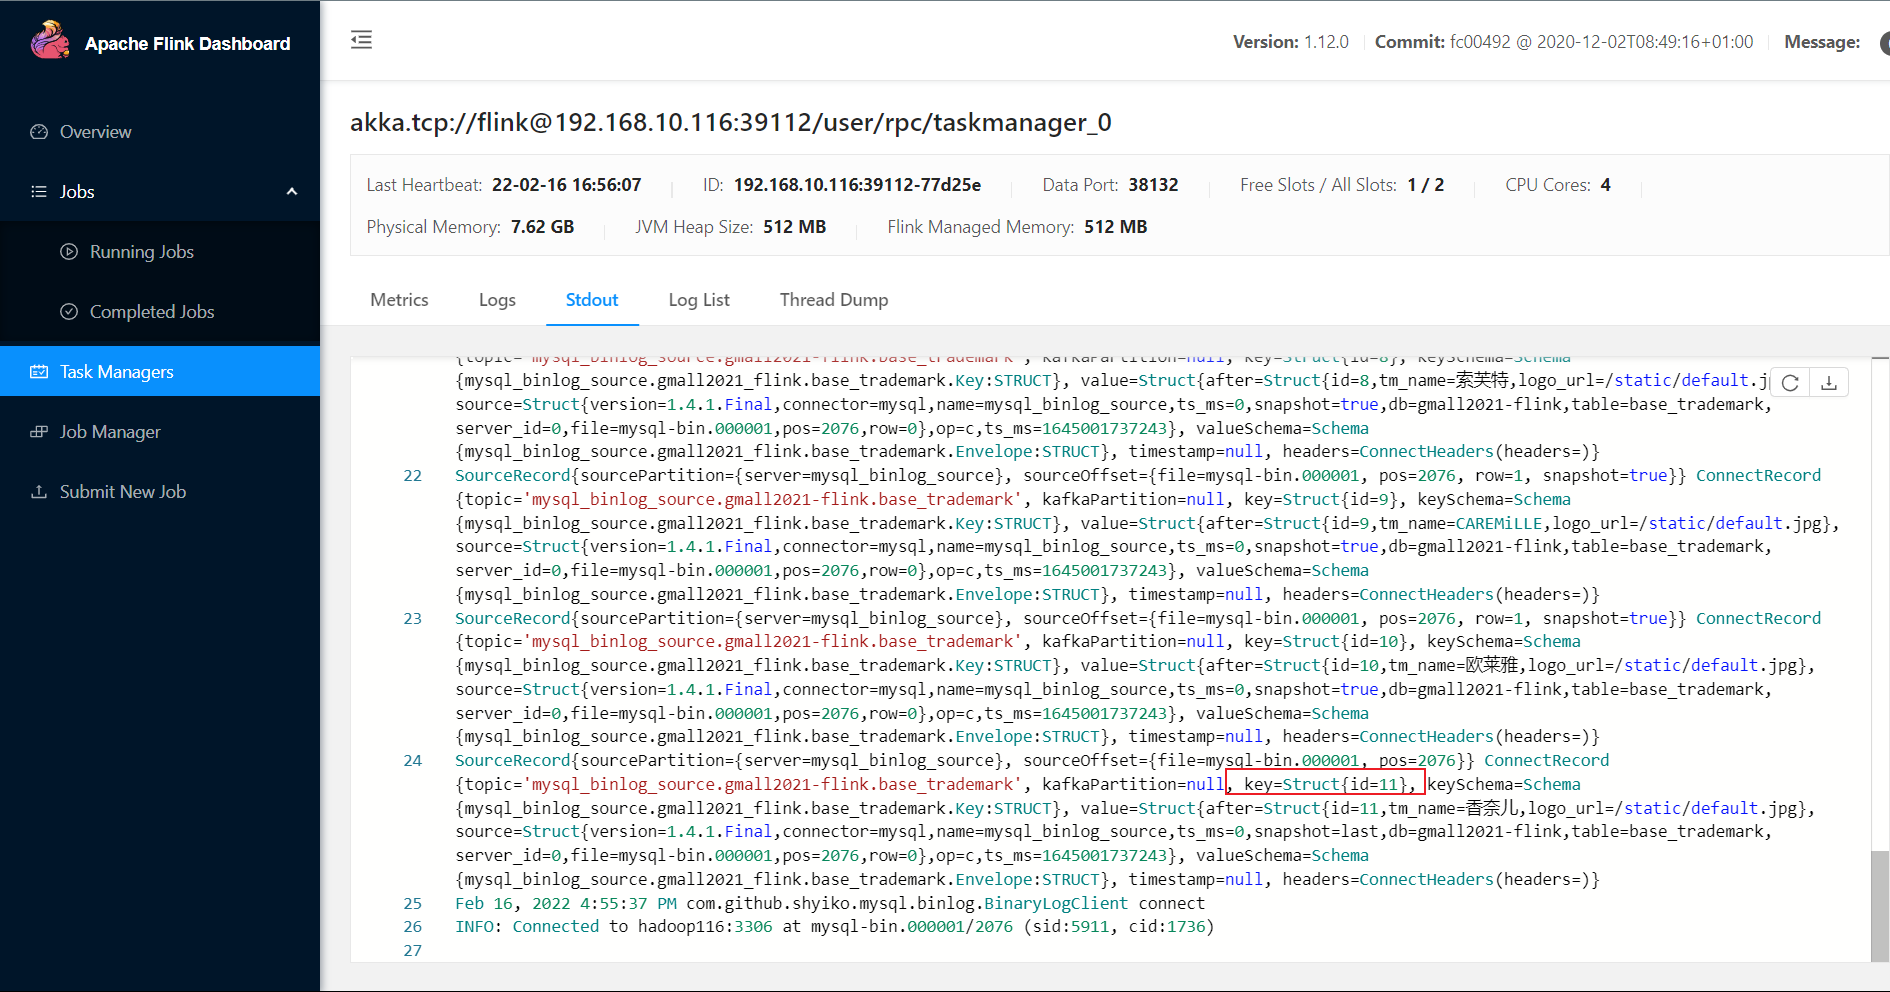Viewport: 1890px width, 992px height.
Task: Click key=Struct{id=9} in the log
Action: click(x=1321, y=500)
